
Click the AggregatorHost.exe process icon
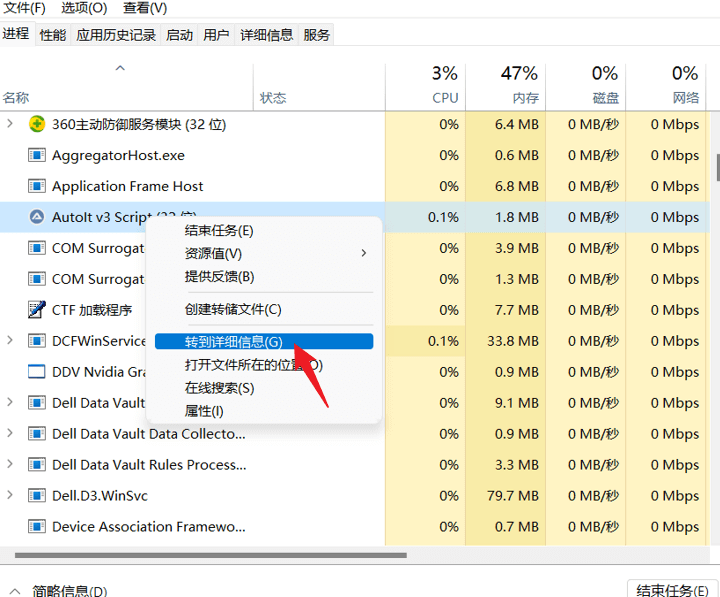point(37,155)
